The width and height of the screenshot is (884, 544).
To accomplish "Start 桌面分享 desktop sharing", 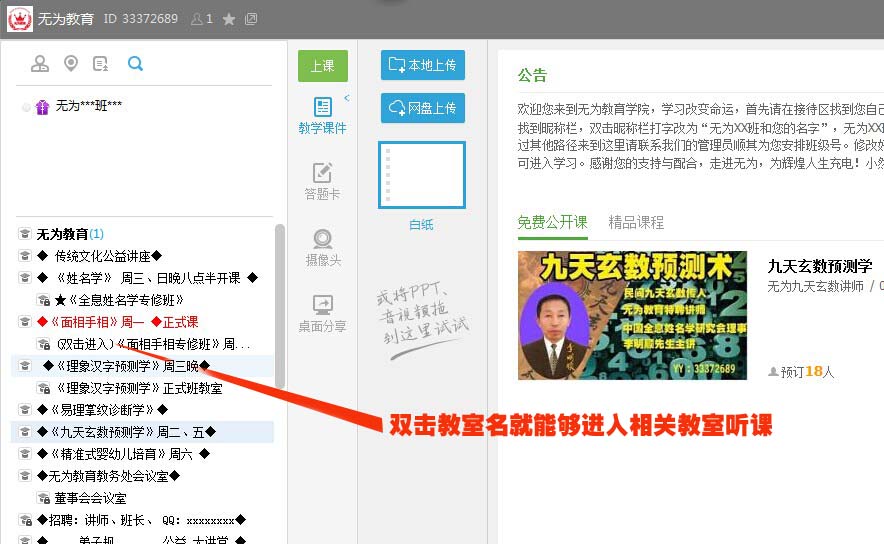I will point(322,314).
